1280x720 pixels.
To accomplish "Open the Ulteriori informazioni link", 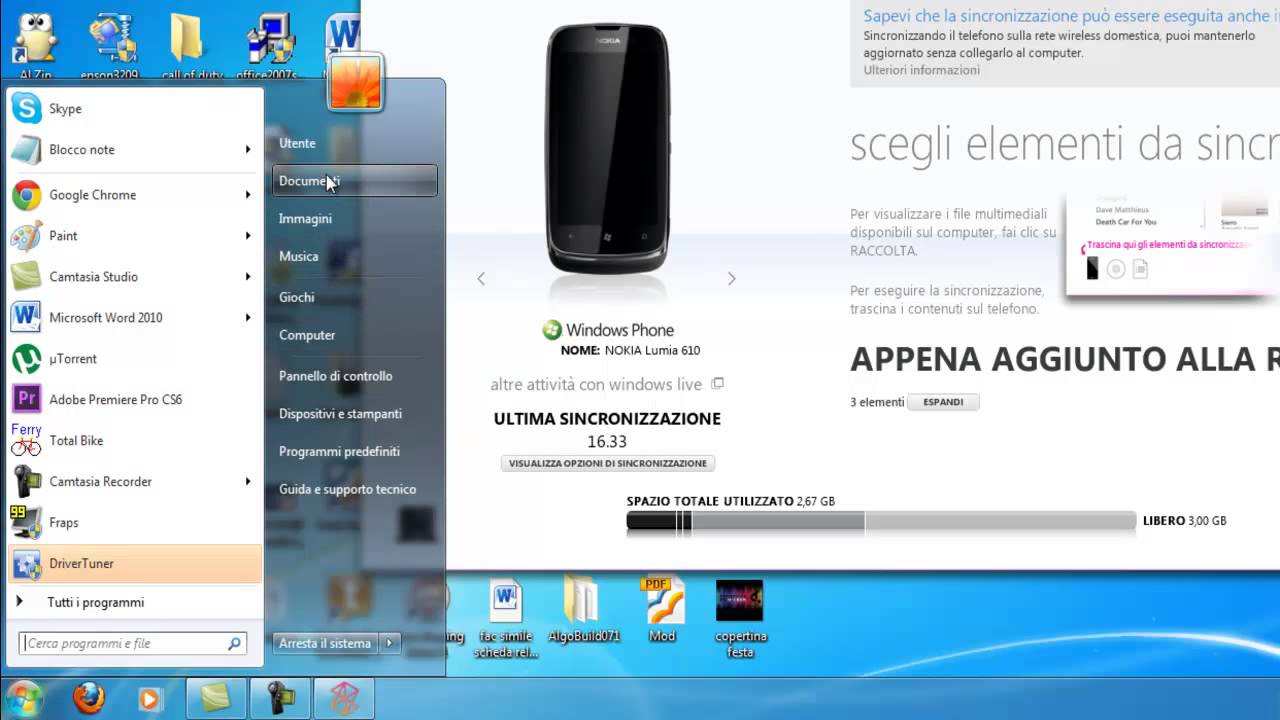I will 921,70.
